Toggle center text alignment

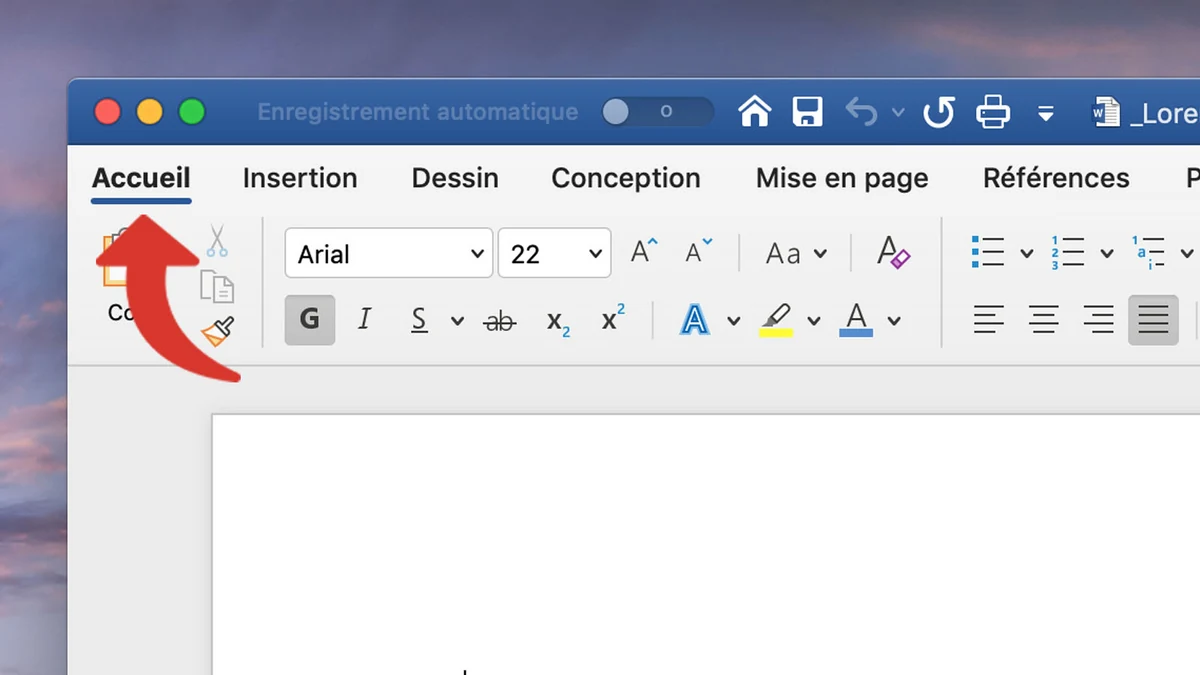click(1043, 319)
